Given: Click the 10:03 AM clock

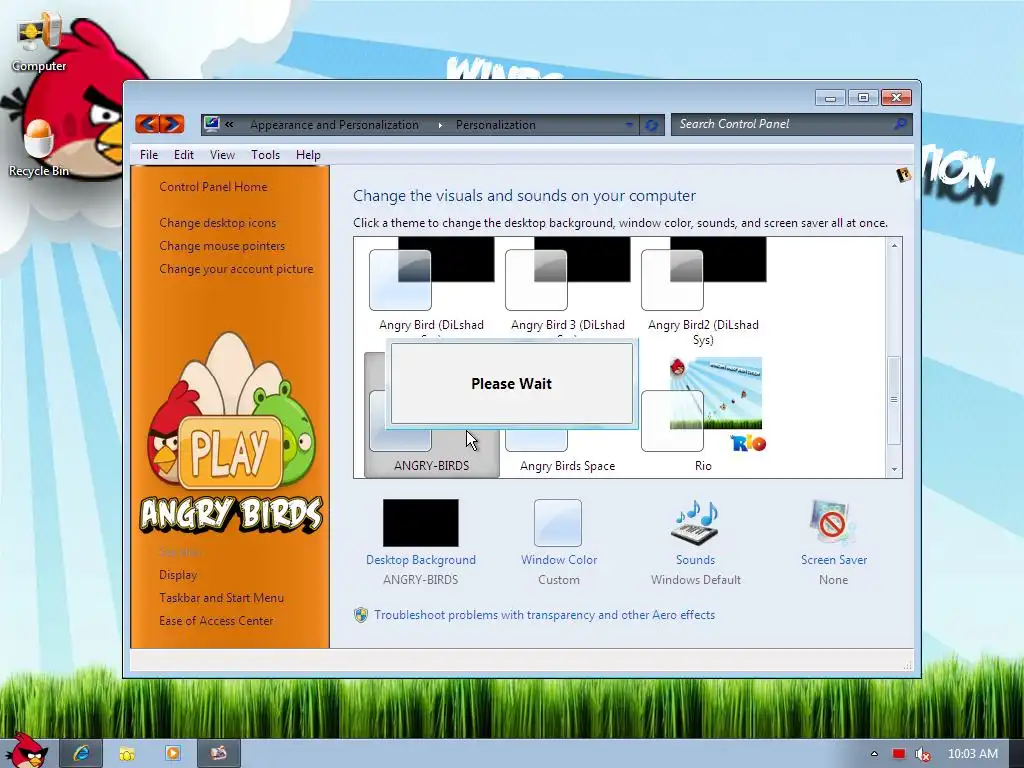Looking at the screenshot, I should click(x=973, y=754).
